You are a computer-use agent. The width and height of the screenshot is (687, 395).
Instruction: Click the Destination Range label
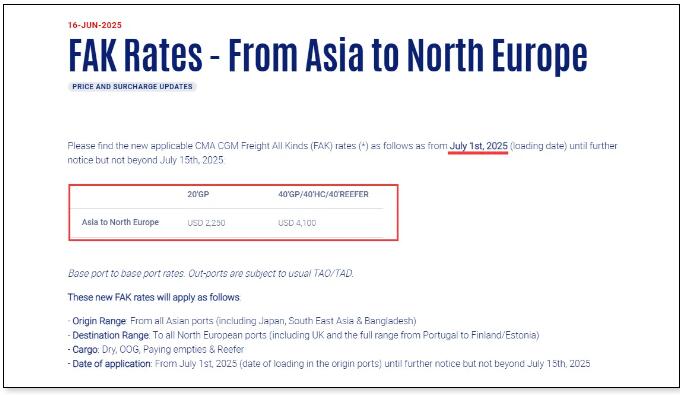[x=111, y=335]
